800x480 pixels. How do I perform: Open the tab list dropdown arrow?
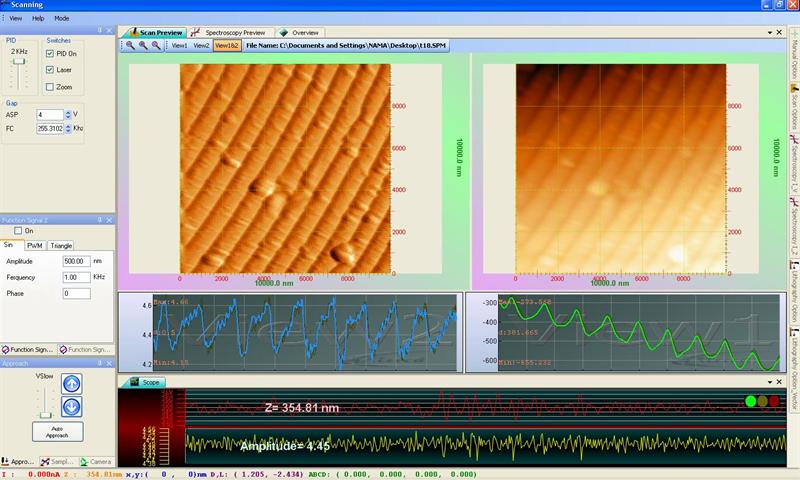coord(771,33)
